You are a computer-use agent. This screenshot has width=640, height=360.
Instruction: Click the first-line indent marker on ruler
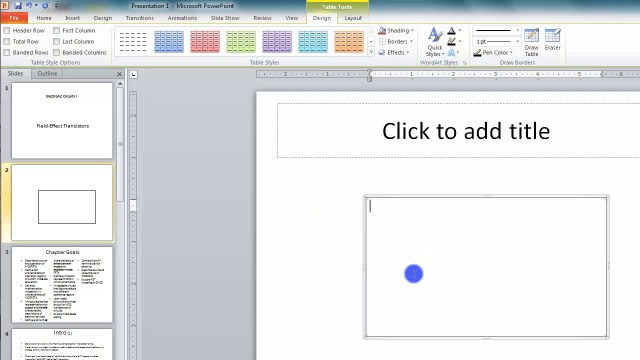pyautogui.click(x=369, y=72)
